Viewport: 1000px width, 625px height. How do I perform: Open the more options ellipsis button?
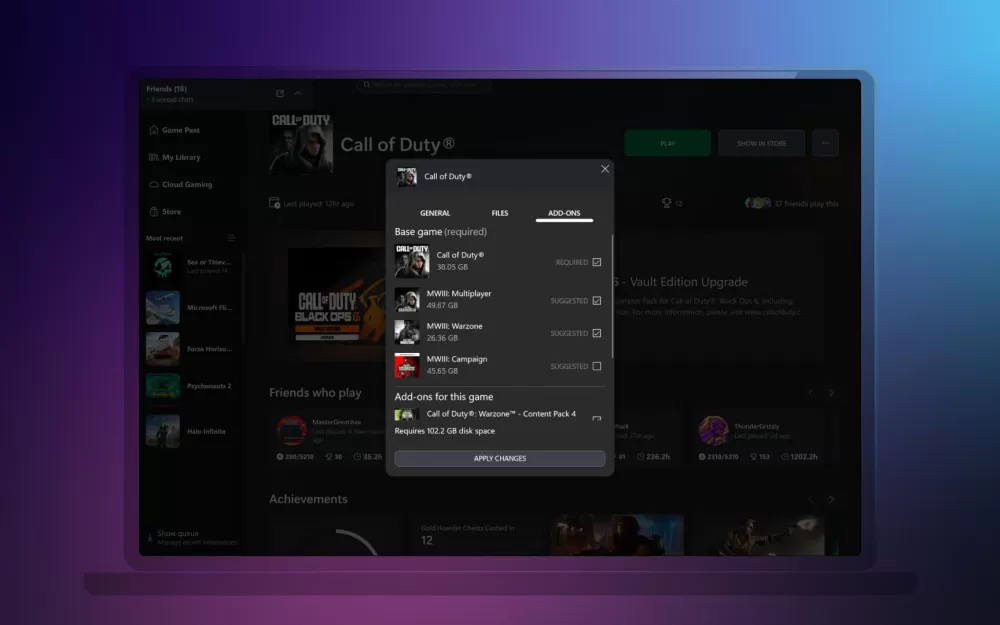(x=825, y=143)
